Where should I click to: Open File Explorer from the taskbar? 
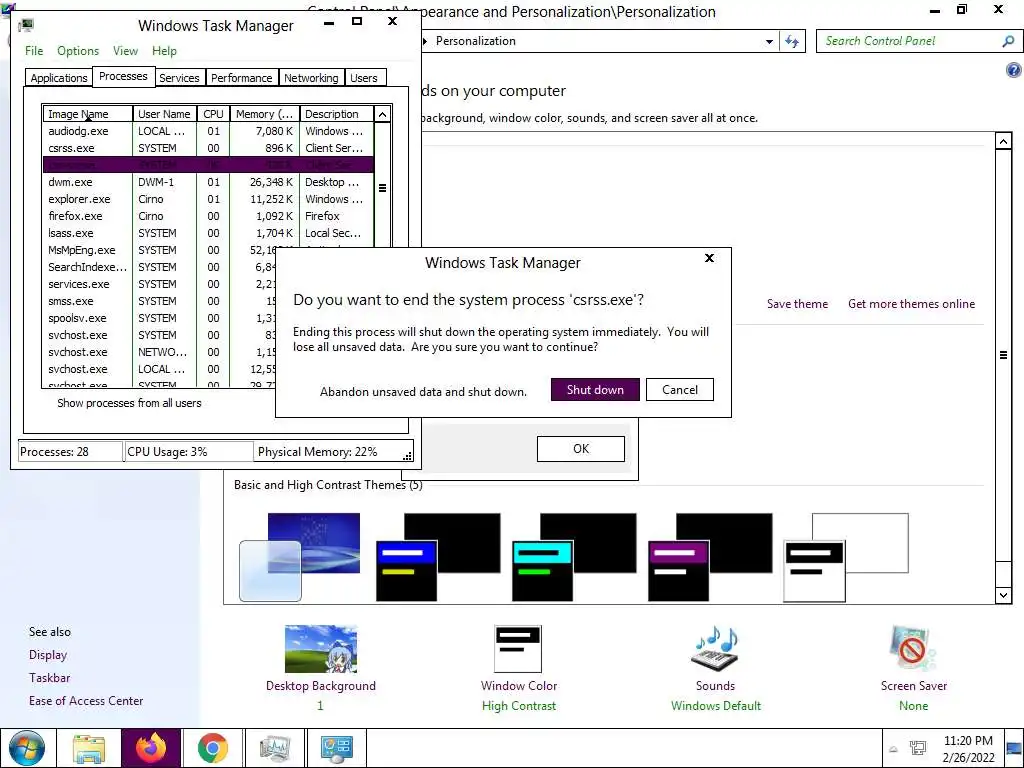tap(88, 748)
